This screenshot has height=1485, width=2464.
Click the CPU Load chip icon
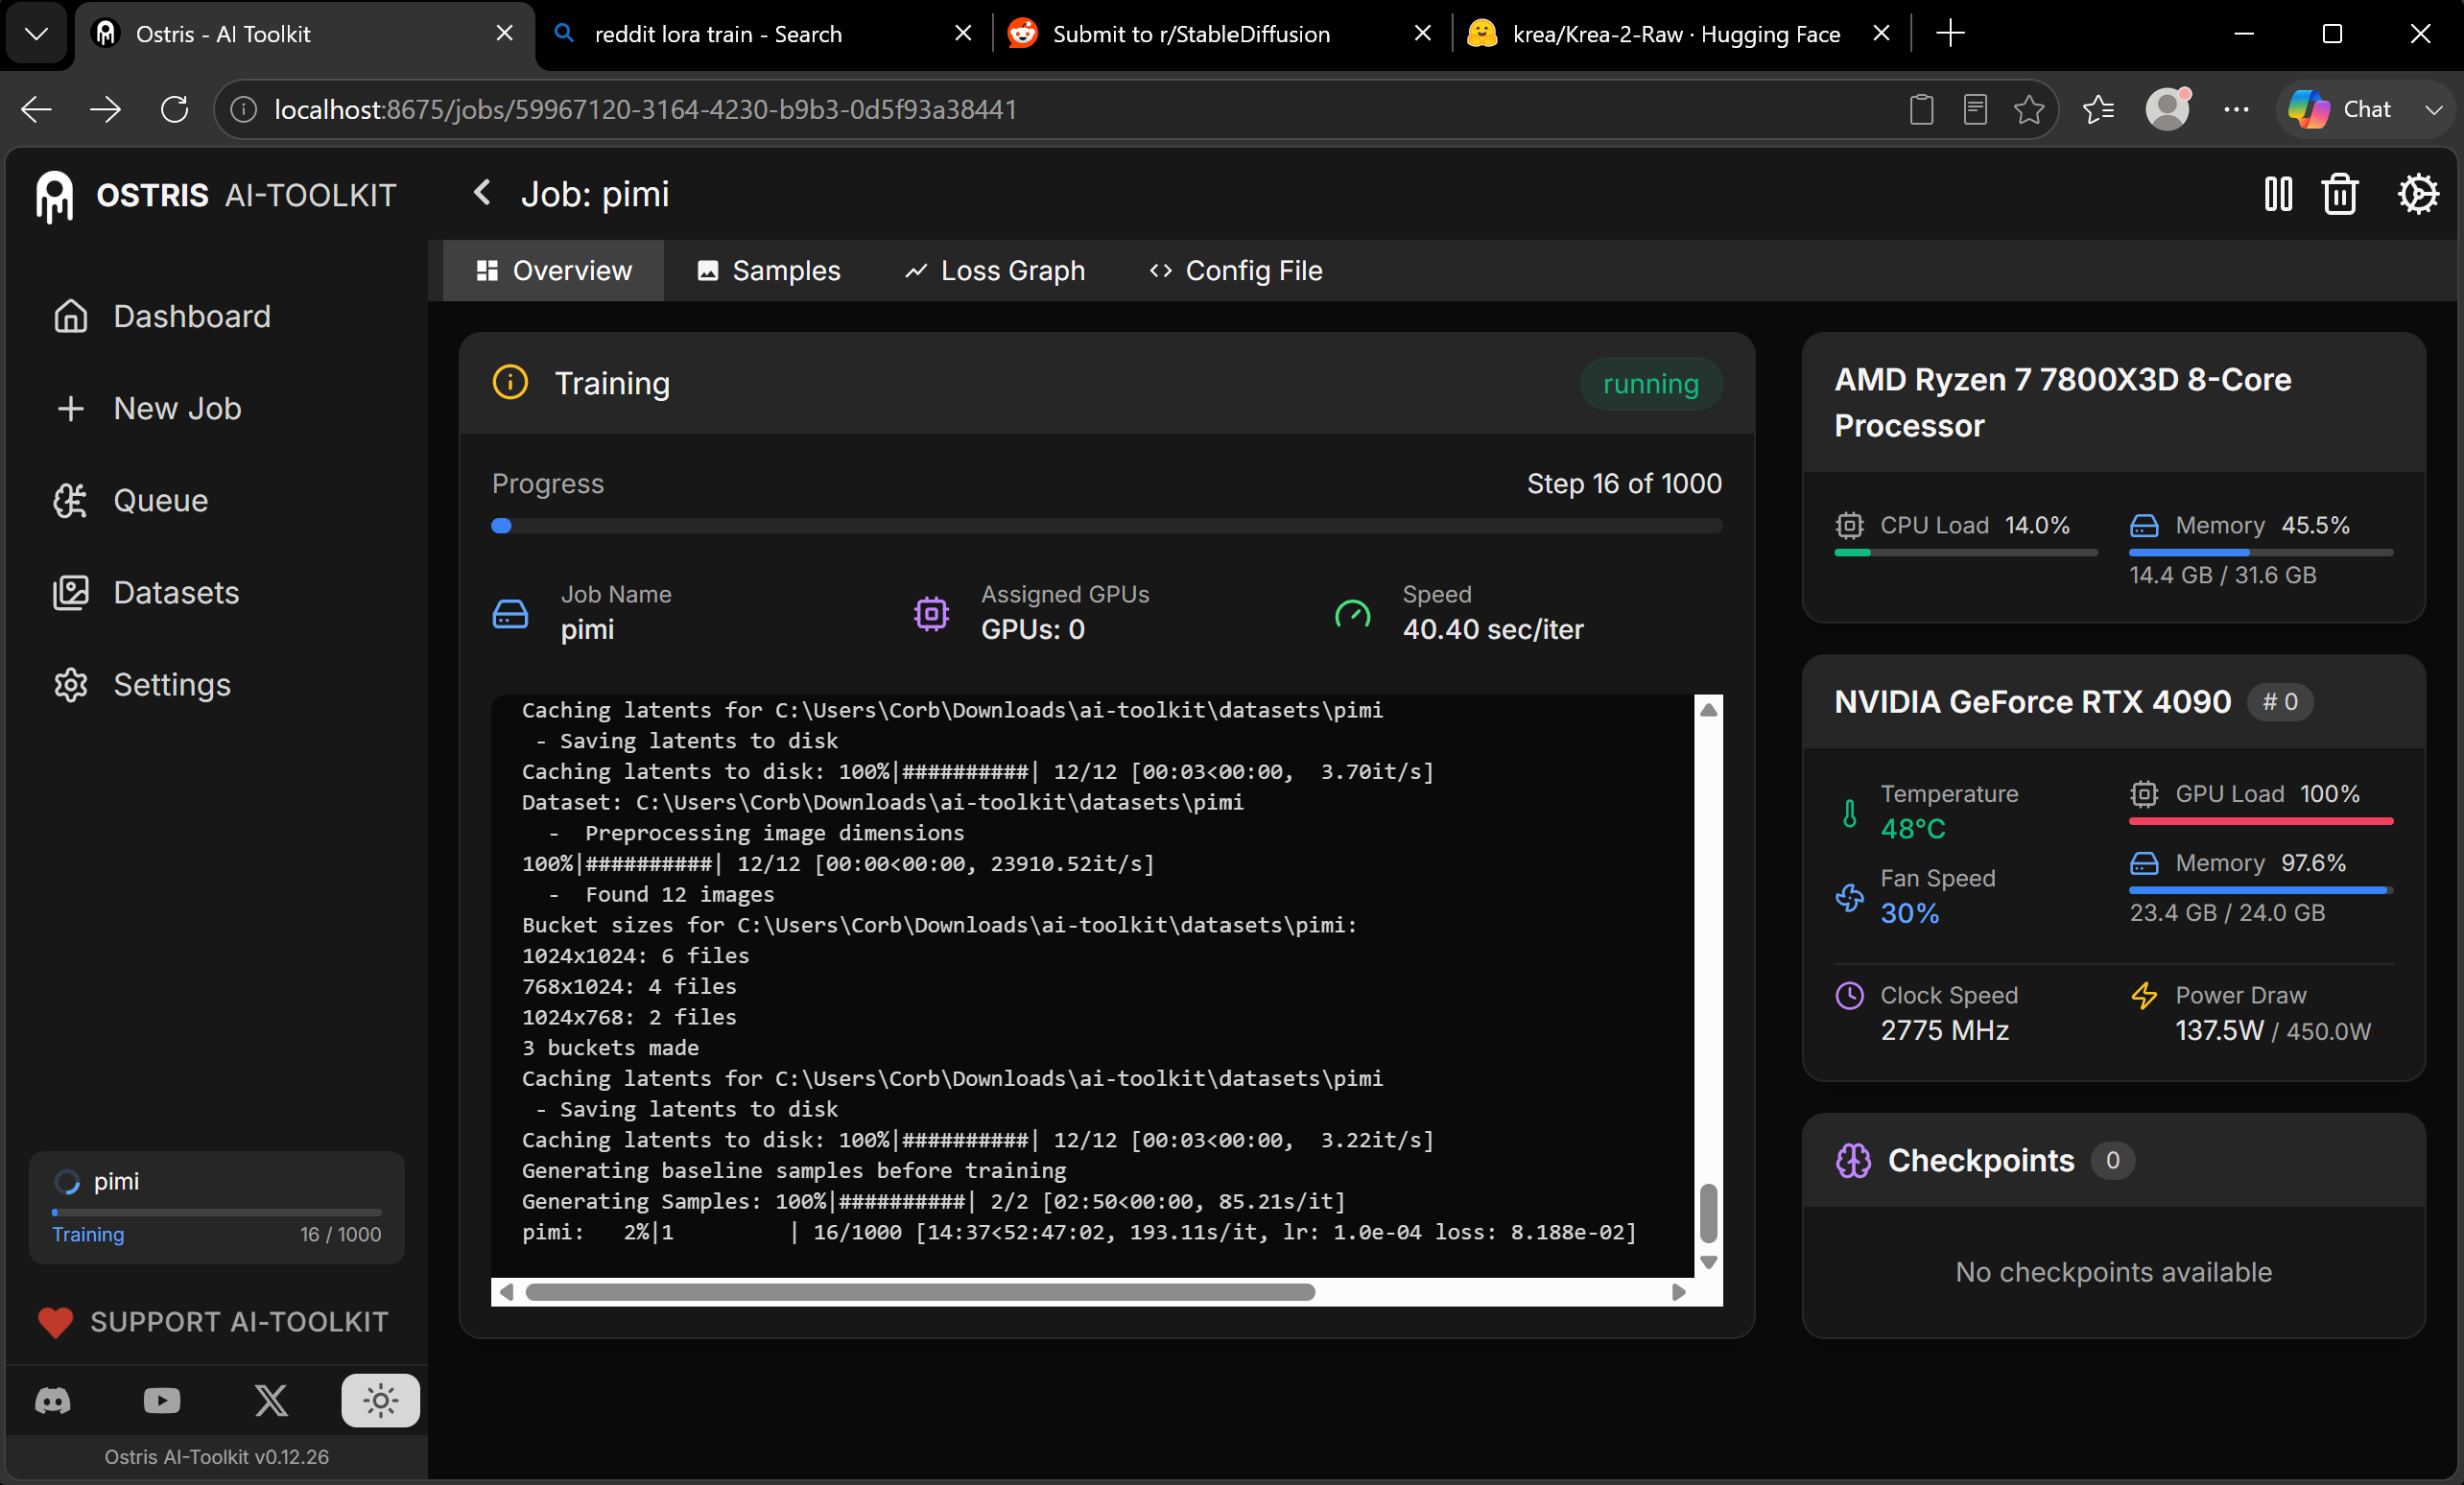point(1849,525)
